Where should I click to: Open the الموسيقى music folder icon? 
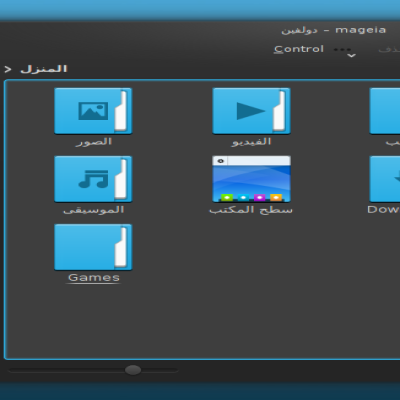[x=93, y=179]
